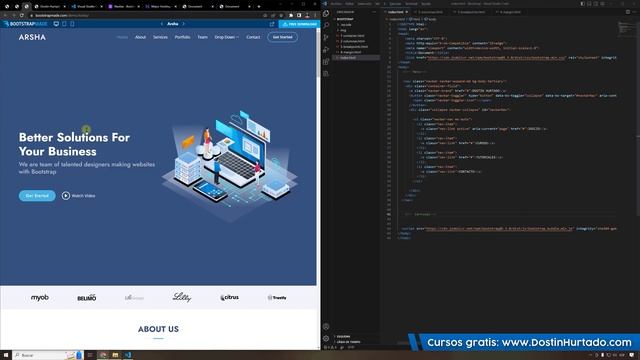The height and width of the screenshot is (360, 640).
Task: Expand the Drop Down nav menu
Action: (227, 37)
